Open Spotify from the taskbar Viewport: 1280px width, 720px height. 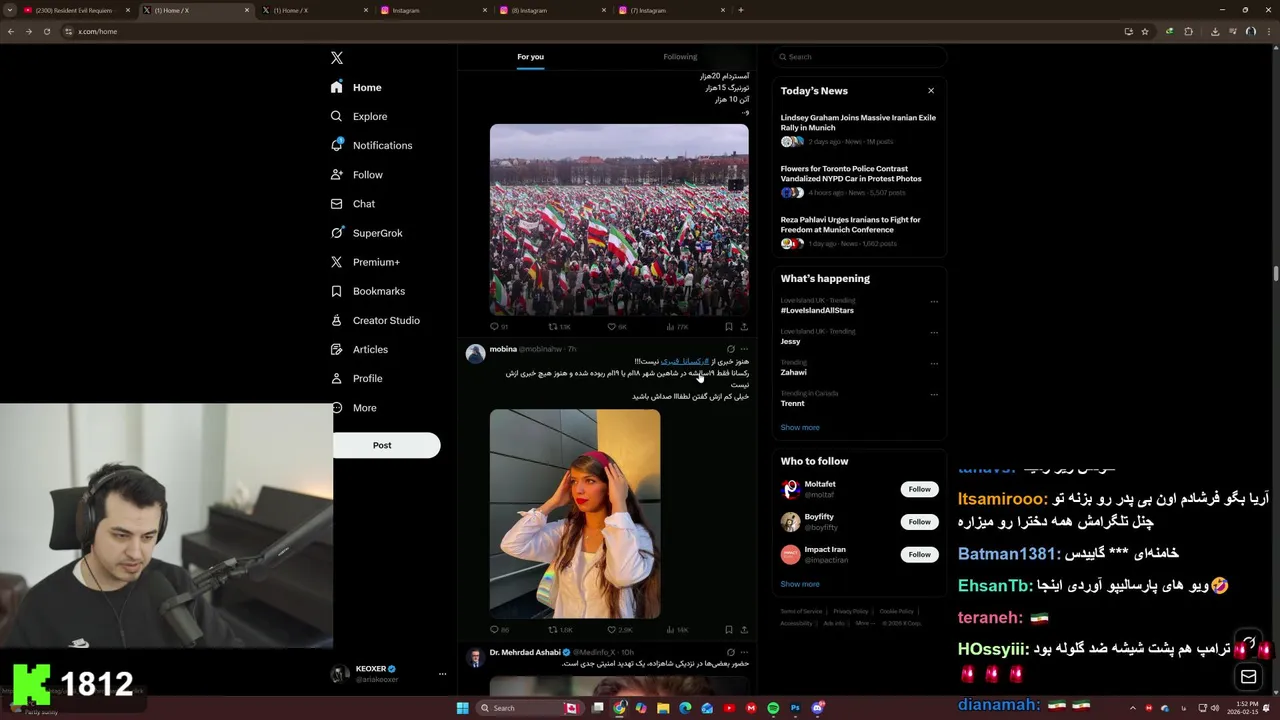(773, 708)
